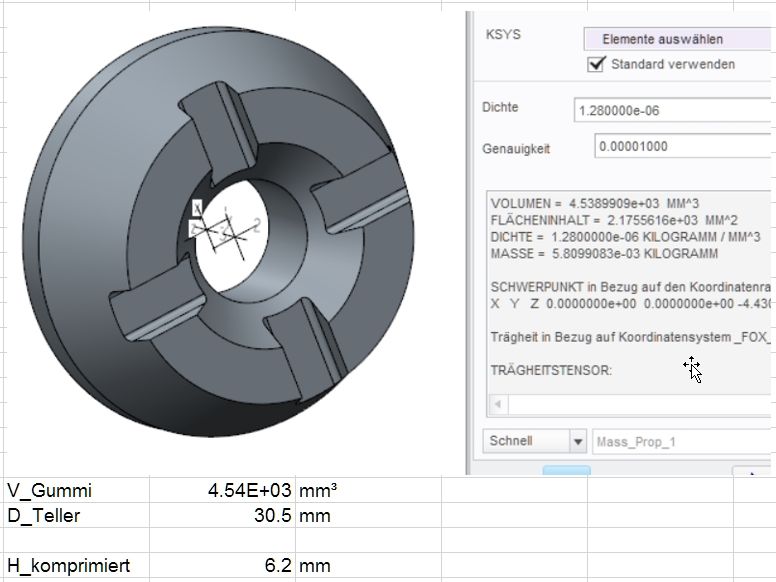This screenshot has width=776, height=582.
Task: Click the Elemente auswählen selection field
Action: click(676, 40)
